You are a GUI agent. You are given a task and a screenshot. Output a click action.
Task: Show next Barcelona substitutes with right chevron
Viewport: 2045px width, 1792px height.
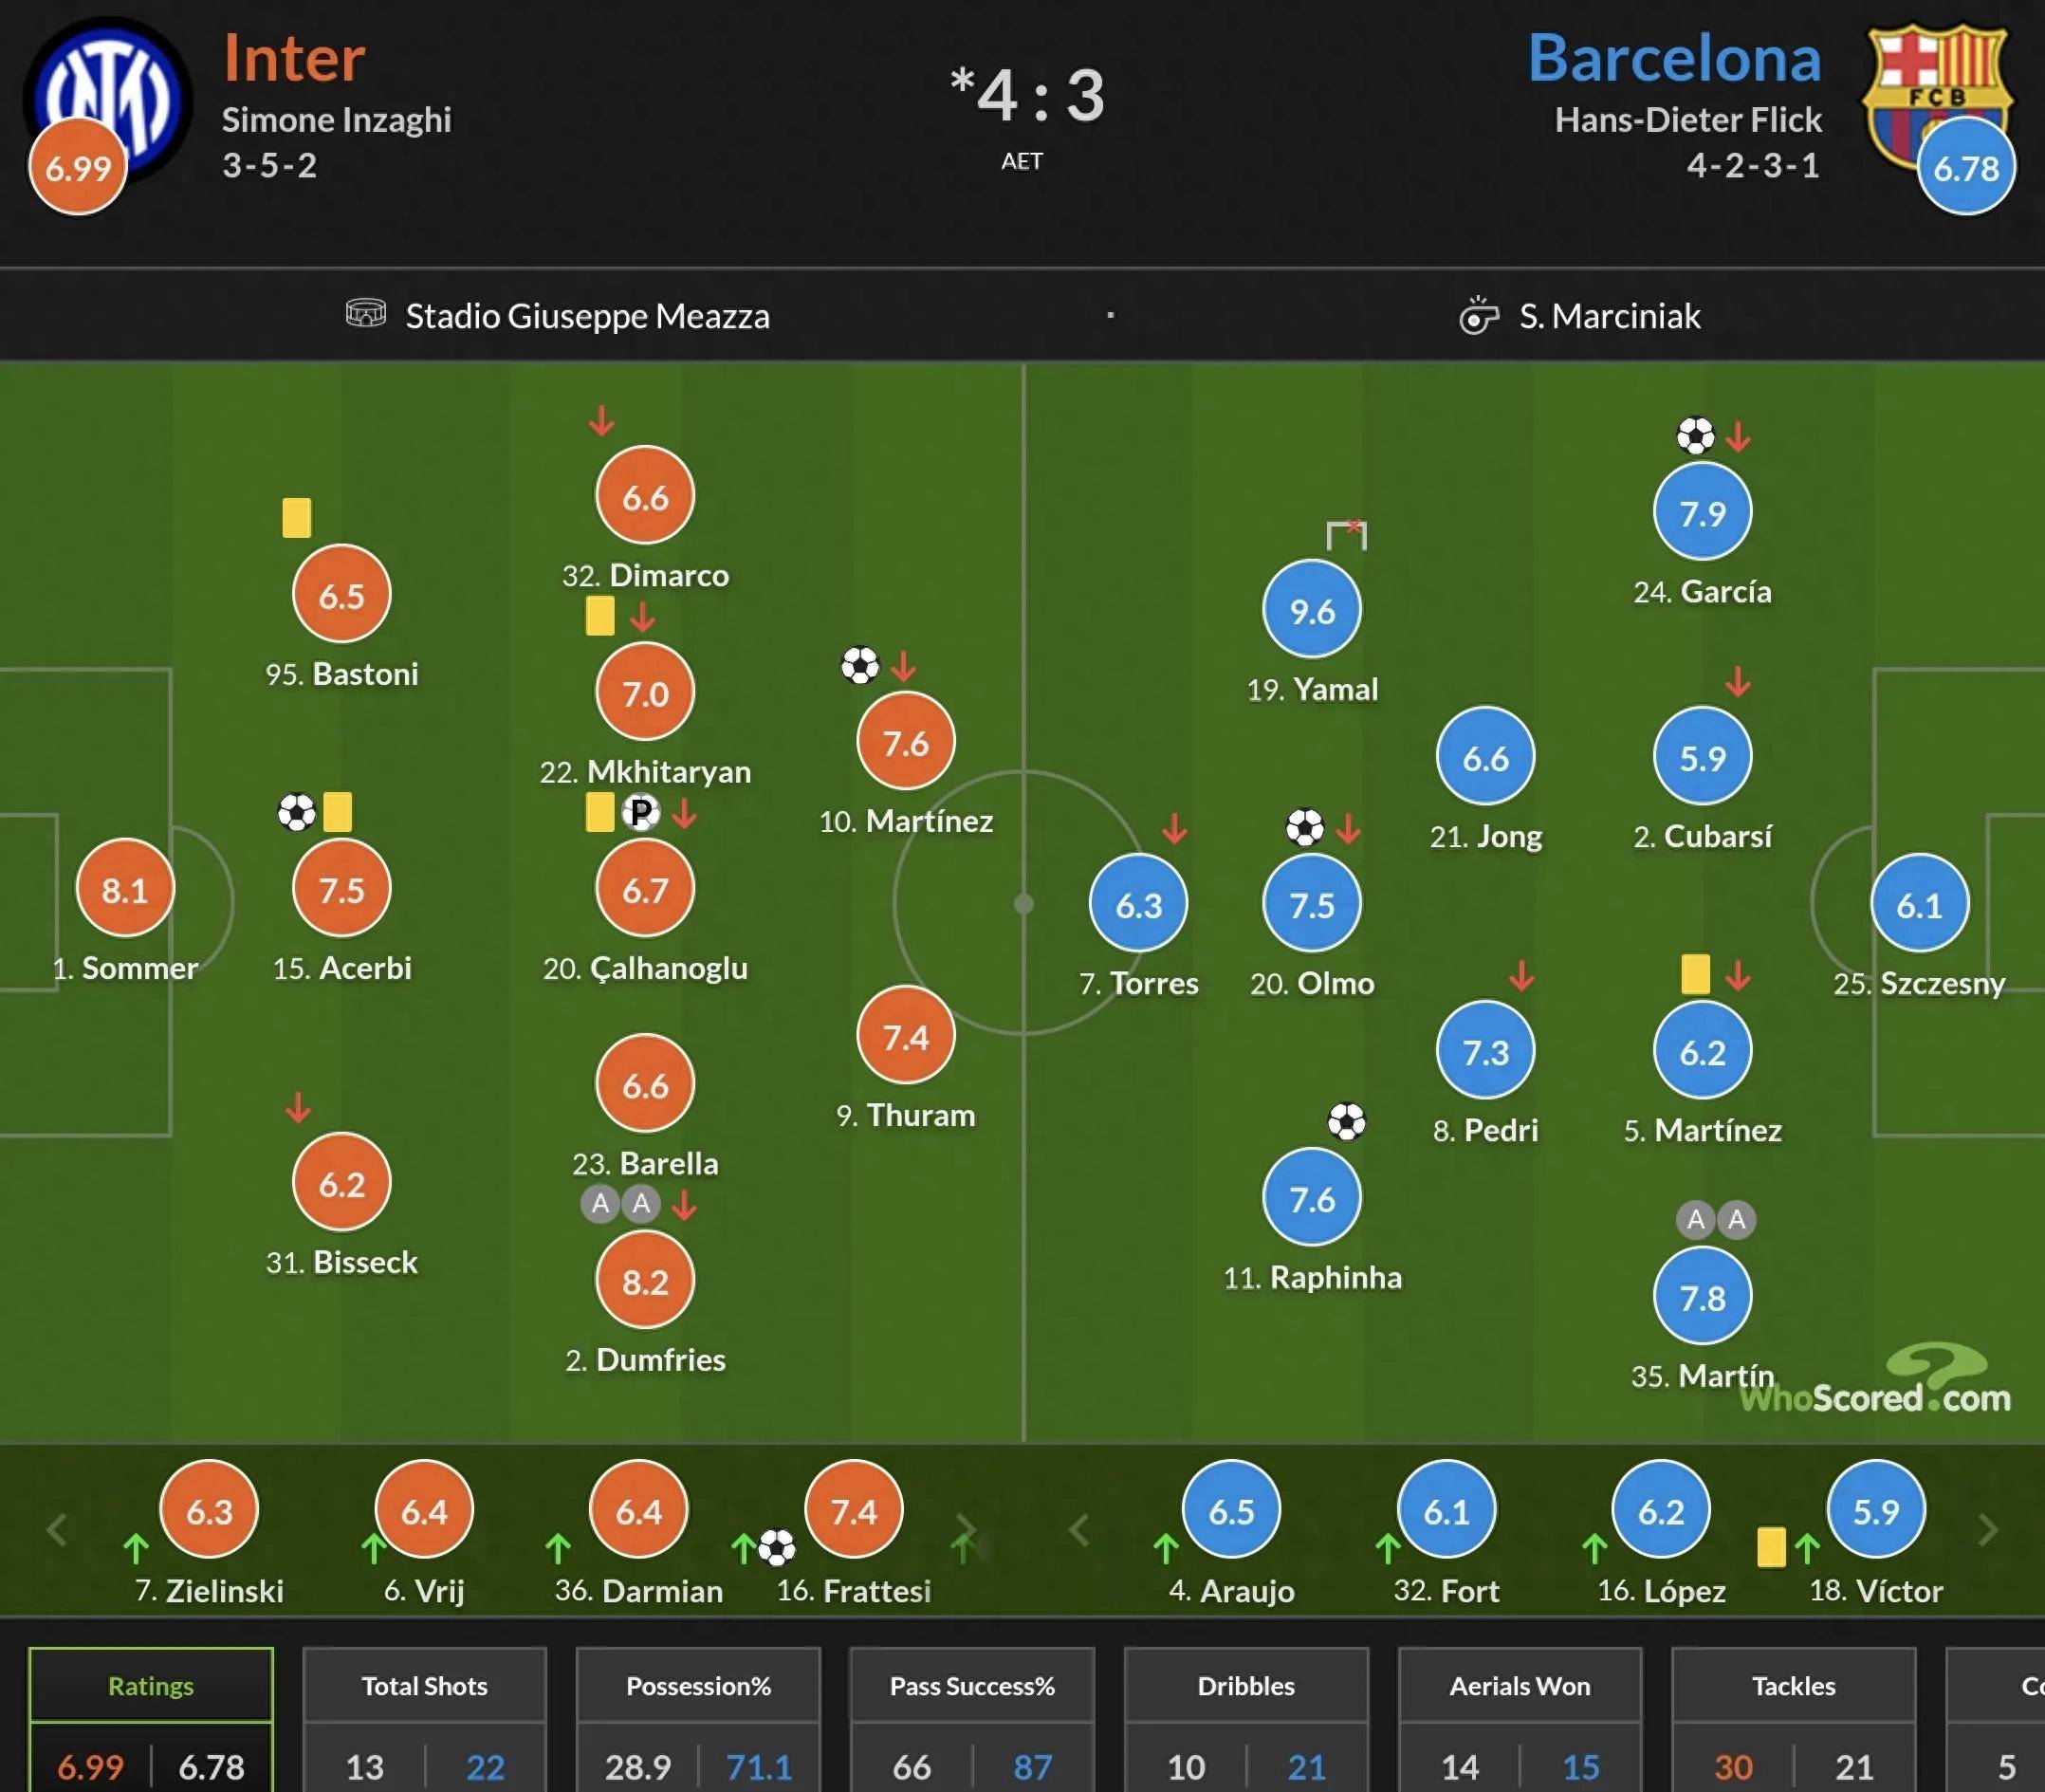1988,1529
